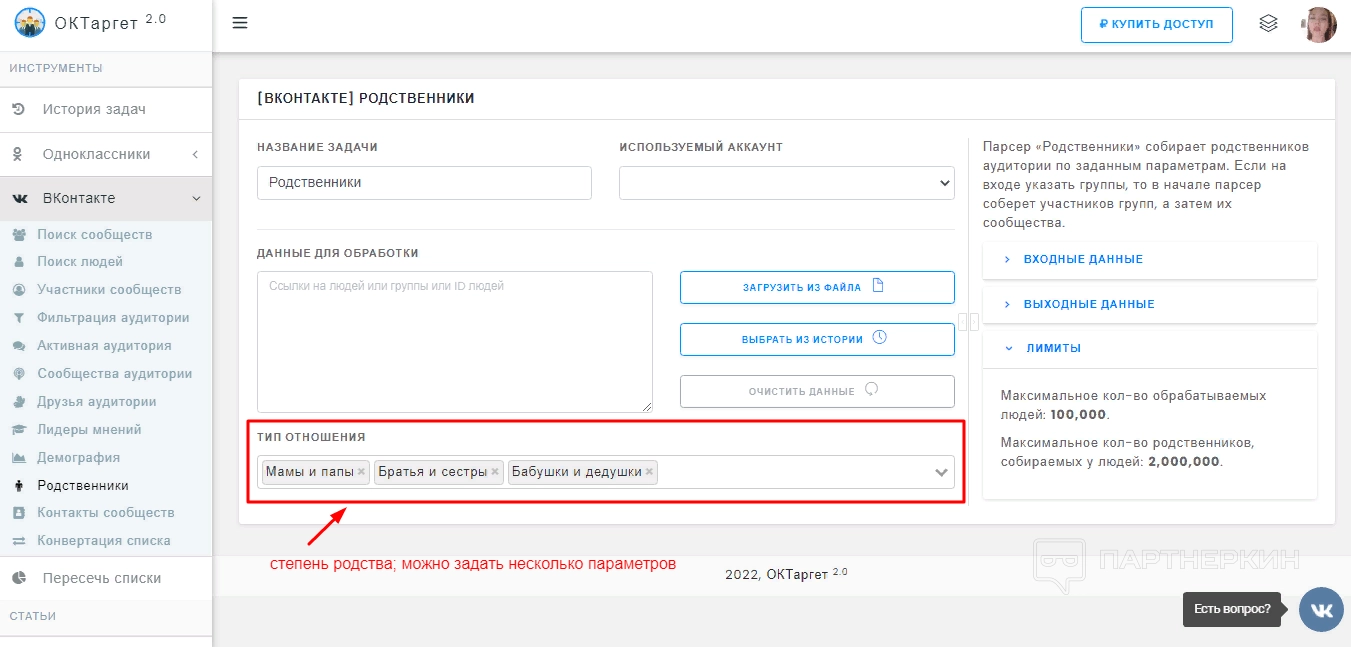Open Контакты сообществ in sidebar
This screenshot has width=1351, height=647.
click(106, 513)
